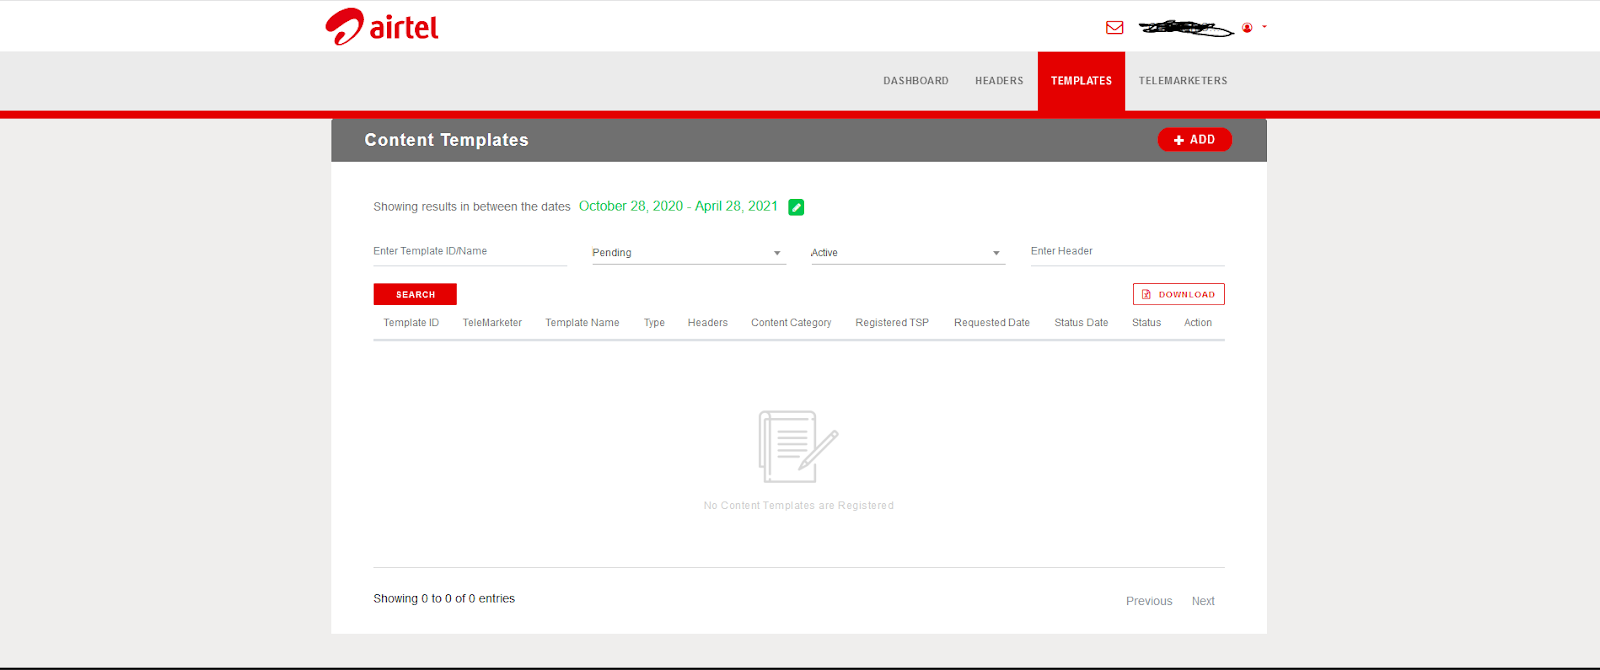Open the user profile avatar menu
This screenshot has width=1600, height=670.
[x=1247, y=27]
